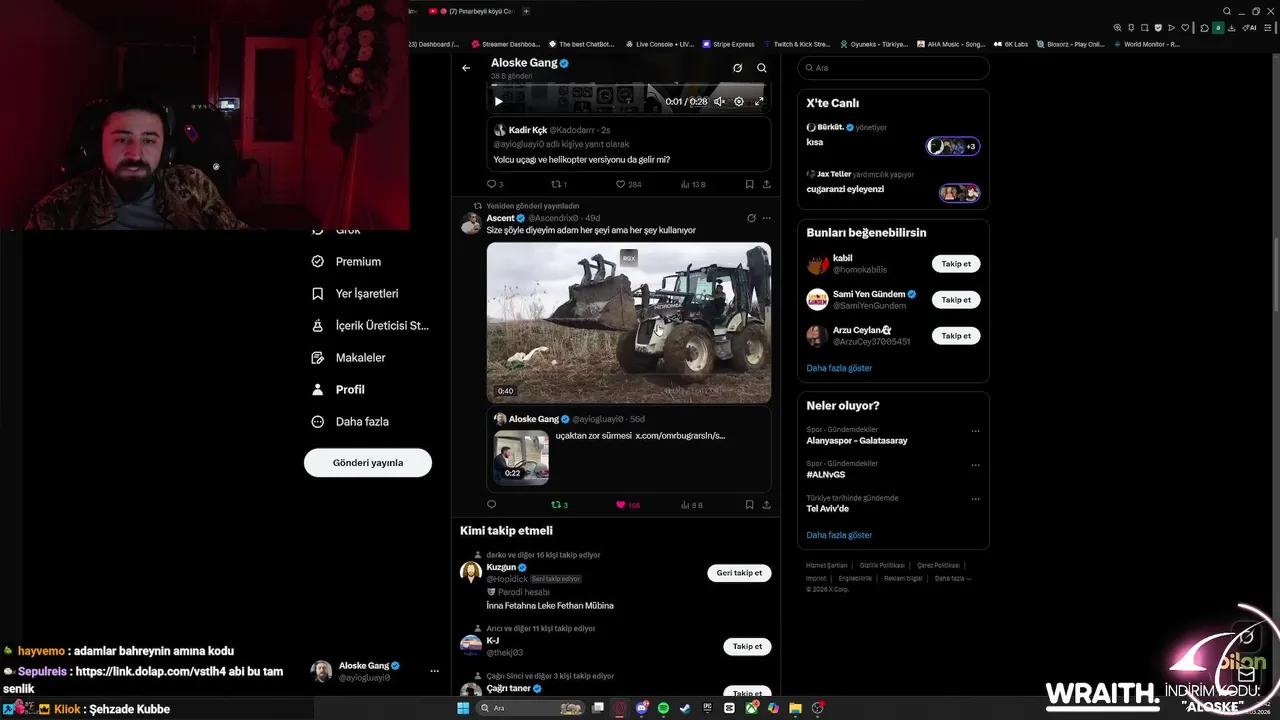The height and width of the screenshot is (720, 1280).
Task: Follow Sami Yen Gündem
Action: point(956,300)
